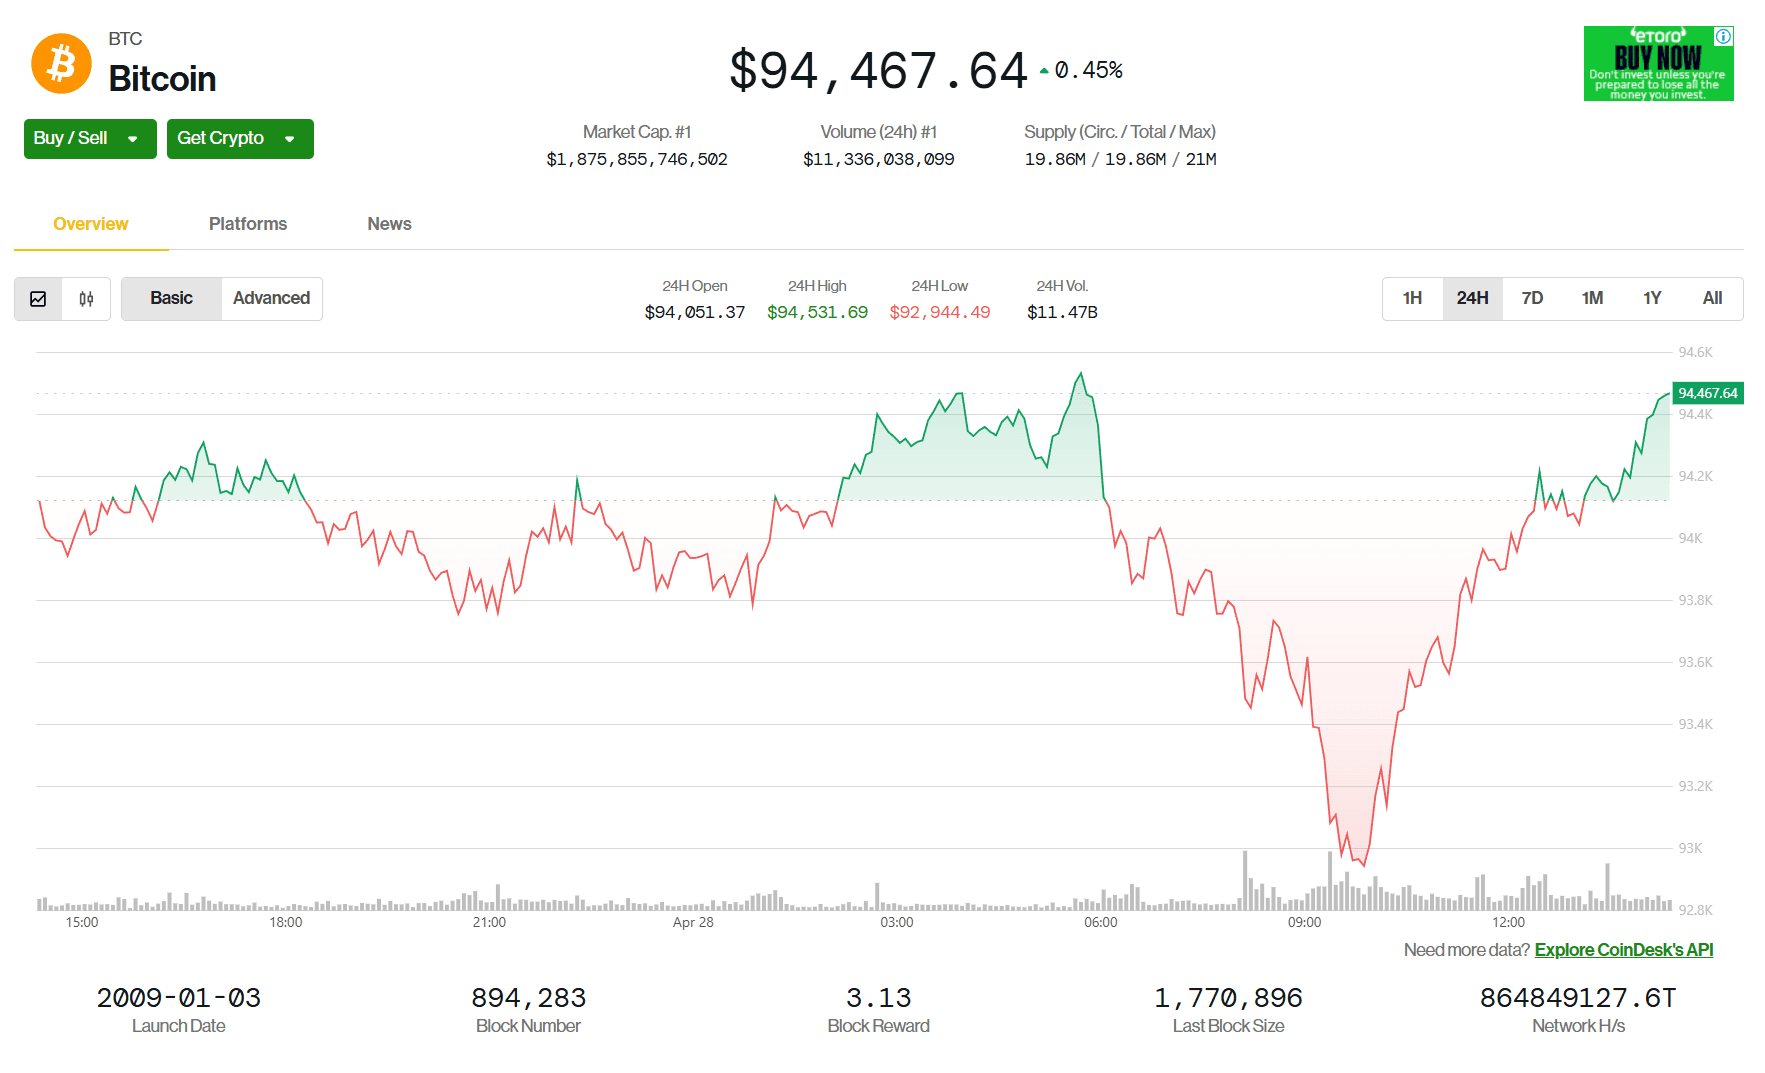The height and width of the screenshot is (1073, 1765).
Task: Switch to candlestick chart icon
Action: click(x=86, y=299)
